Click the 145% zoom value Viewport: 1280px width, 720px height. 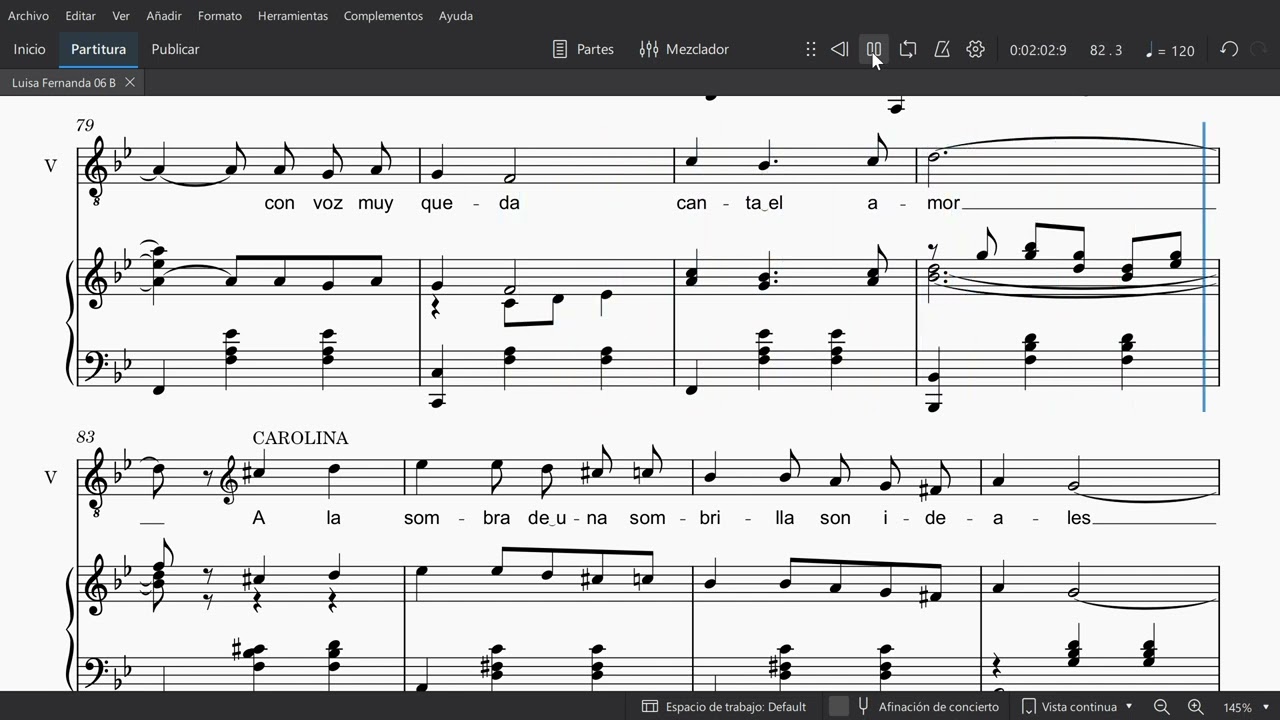pos(1238,708)
